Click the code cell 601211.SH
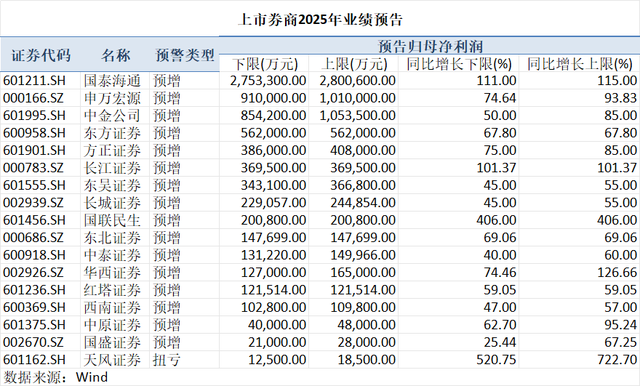Image resolution: width=640 pixels, height=386 pixels. 34,80
